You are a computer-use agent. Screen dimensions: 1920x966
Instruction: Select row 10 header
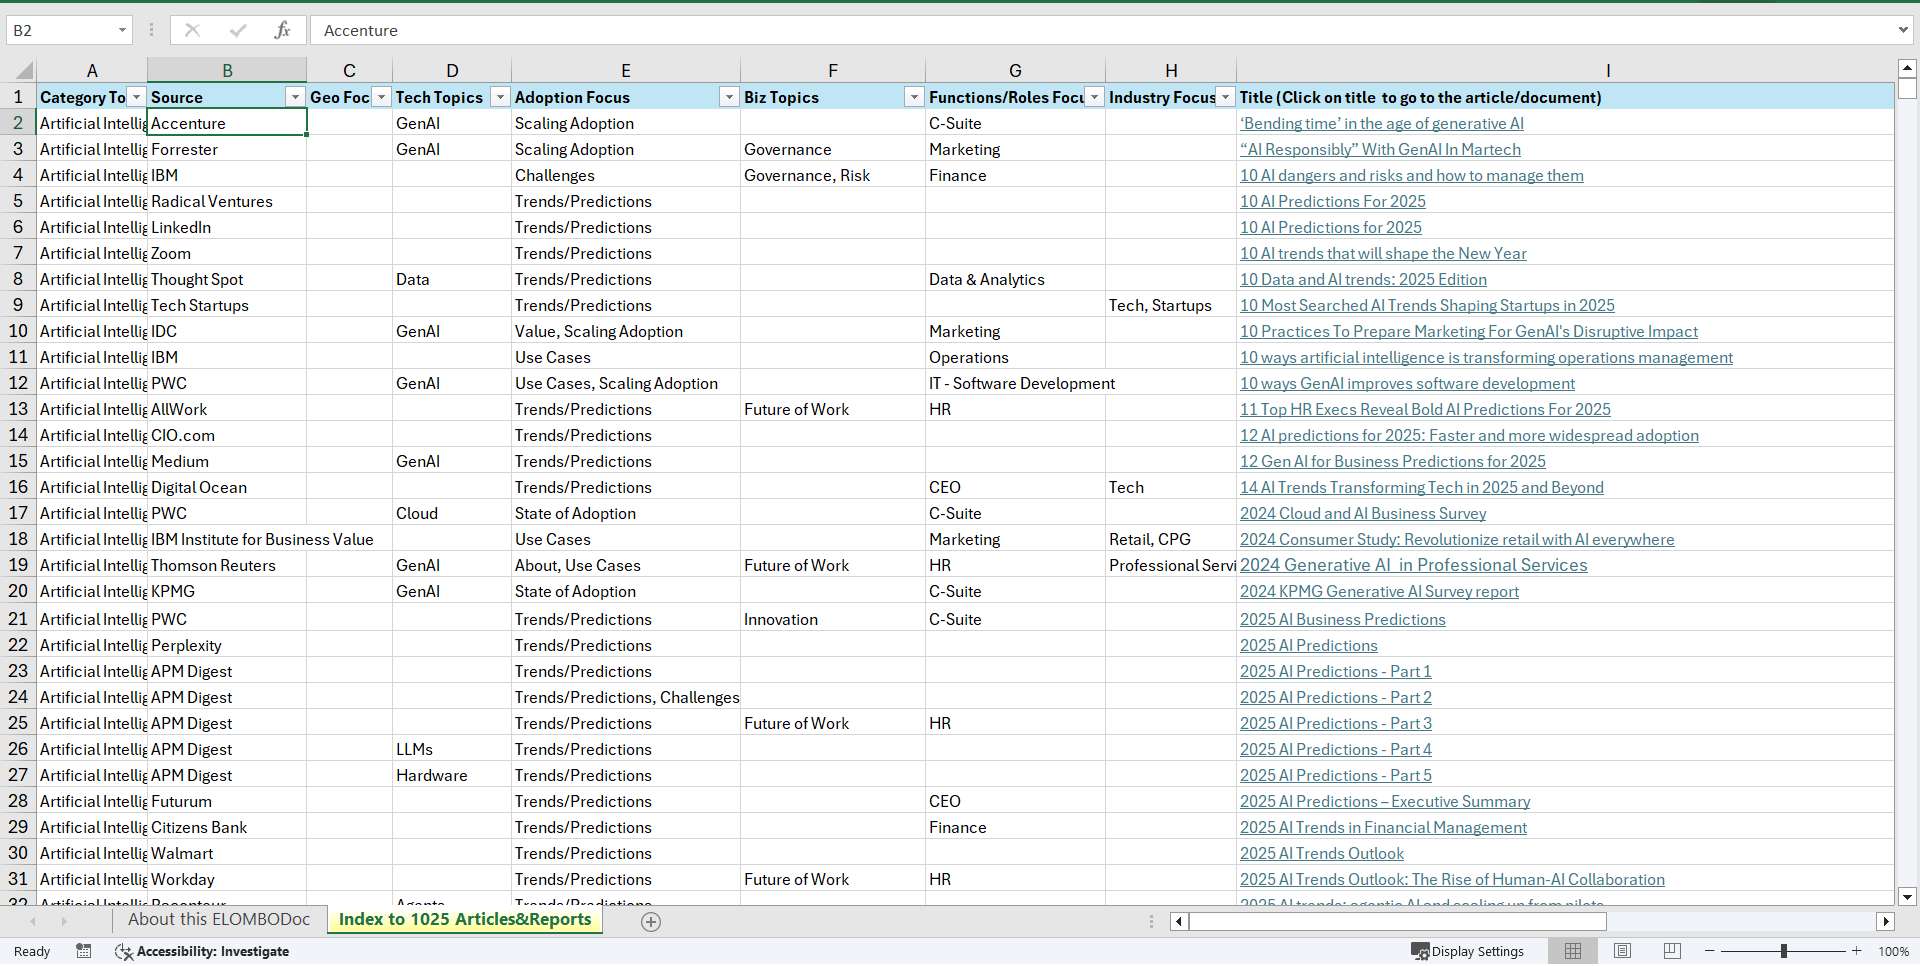pyautogui.click(x=18, y=331)
